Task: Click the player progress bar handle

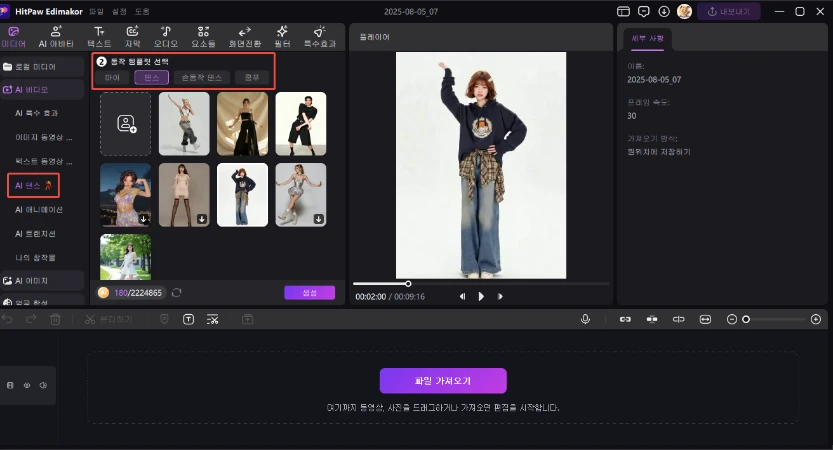Action: 408,284
